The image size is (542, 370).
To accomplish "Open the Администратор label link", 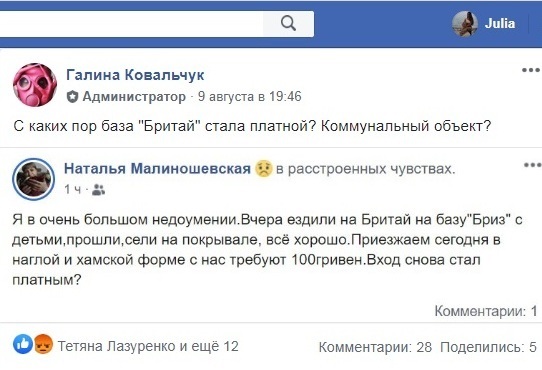I will point(134,96).
